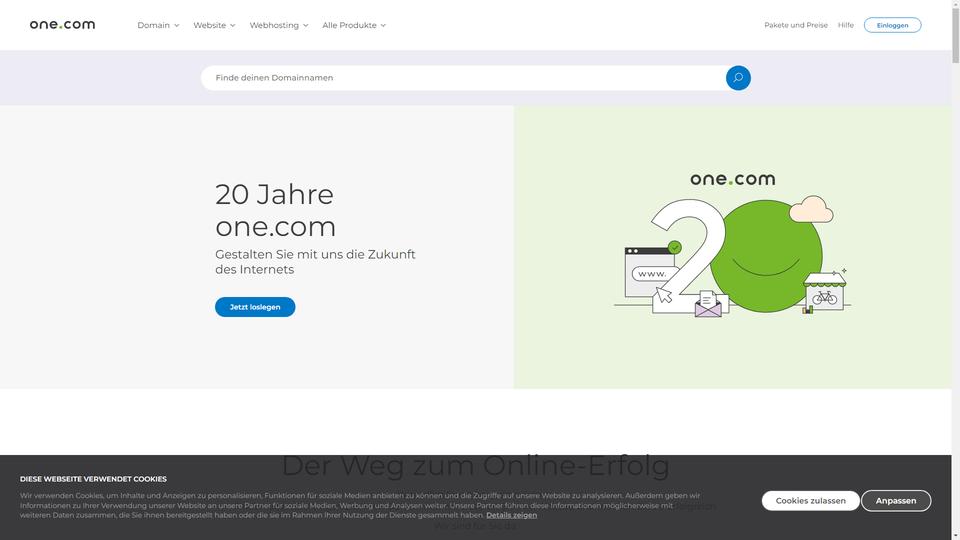Screen dimensions: 960x540
Task: Click the 20 Jahre one.com heading
Action: pyautogui.click(x=276, y=210)
